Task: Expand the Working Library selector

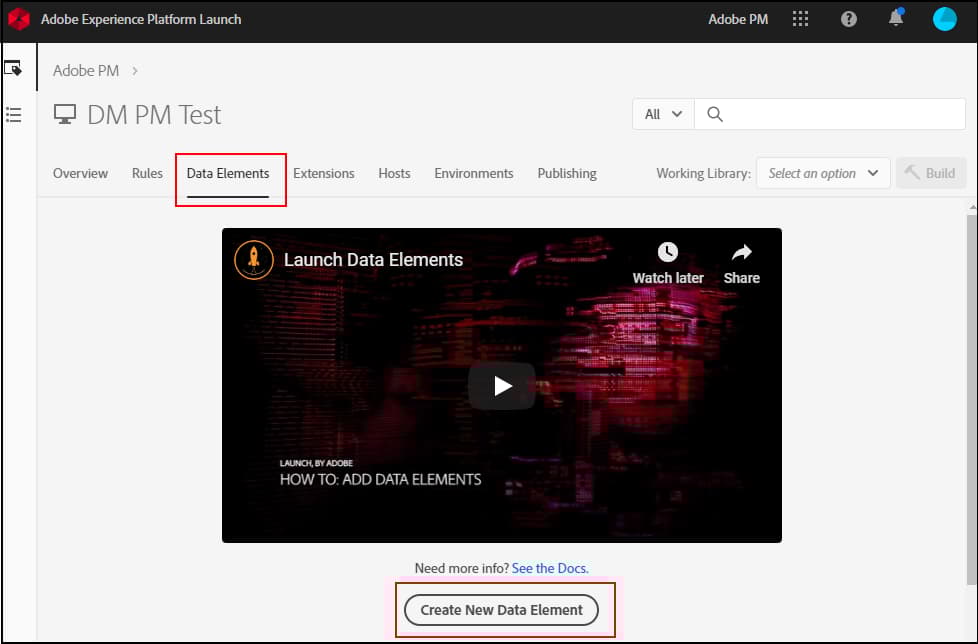Action: [x=822, y=173]
